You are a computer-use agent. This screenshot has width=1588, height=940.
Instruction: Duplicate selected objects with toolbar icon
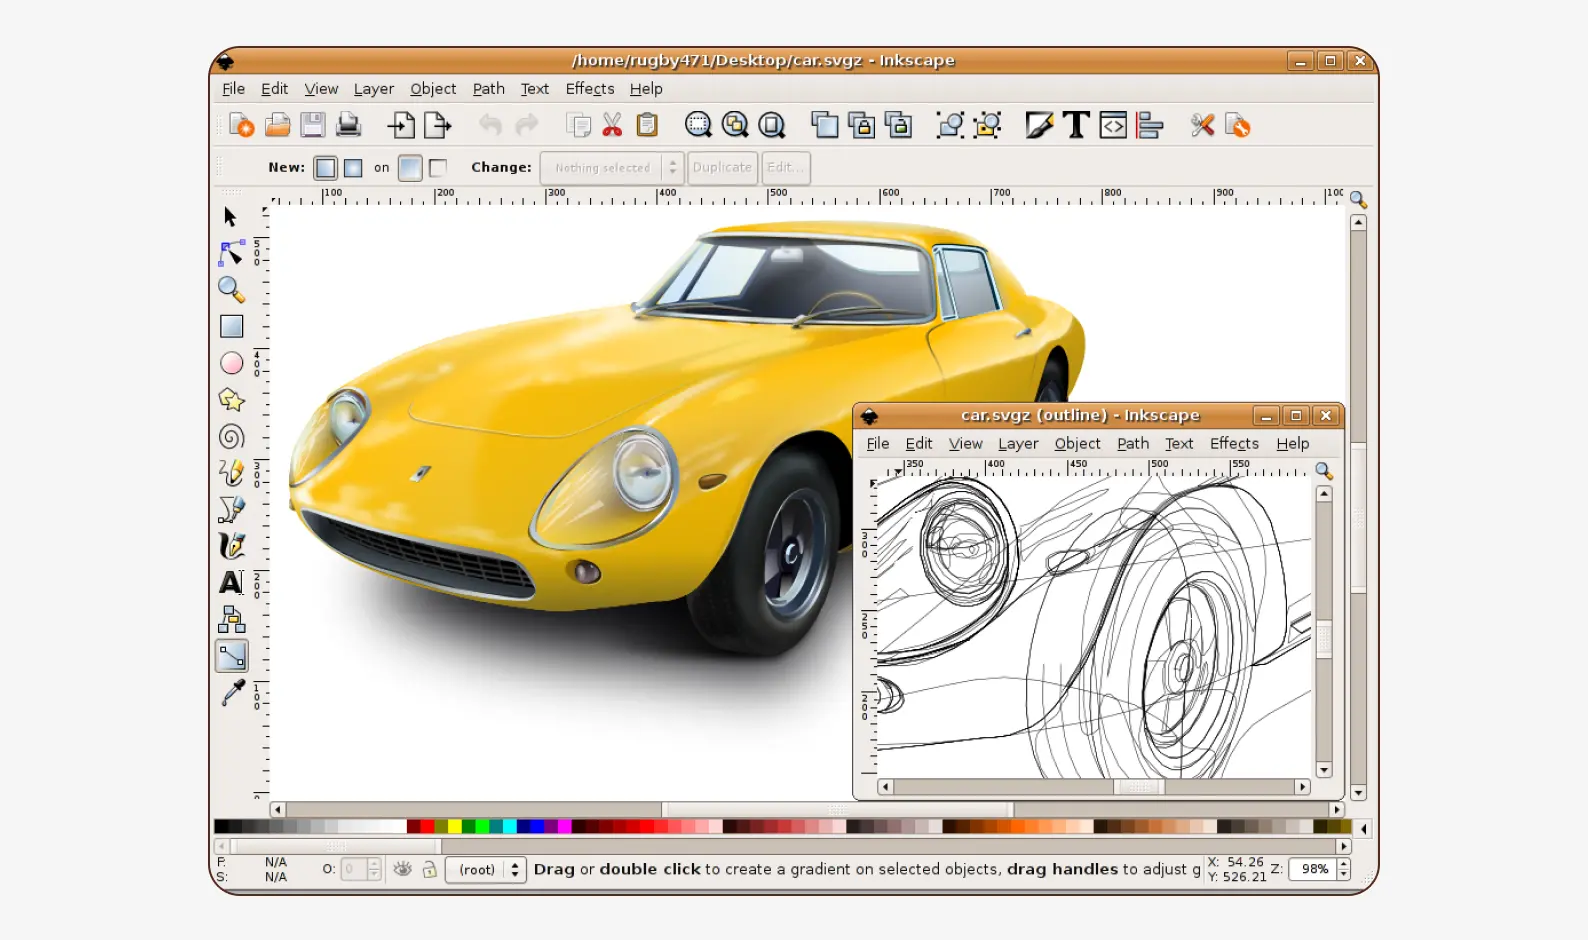click(x=825, y=125)
